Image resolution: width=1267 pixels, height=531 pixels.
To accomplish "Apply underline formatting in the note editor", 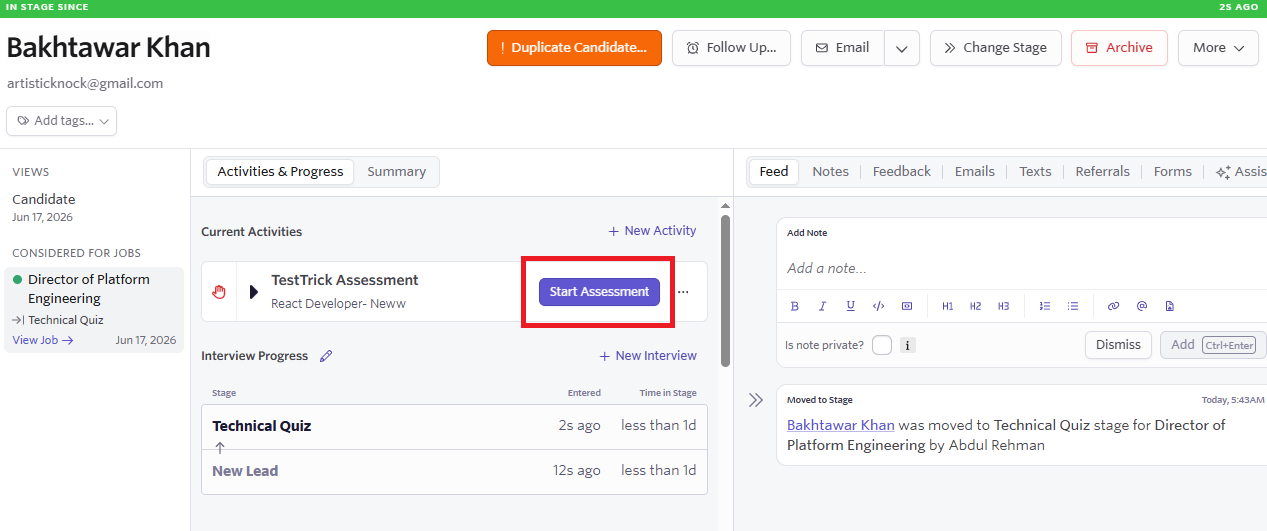I will point(850,306).
